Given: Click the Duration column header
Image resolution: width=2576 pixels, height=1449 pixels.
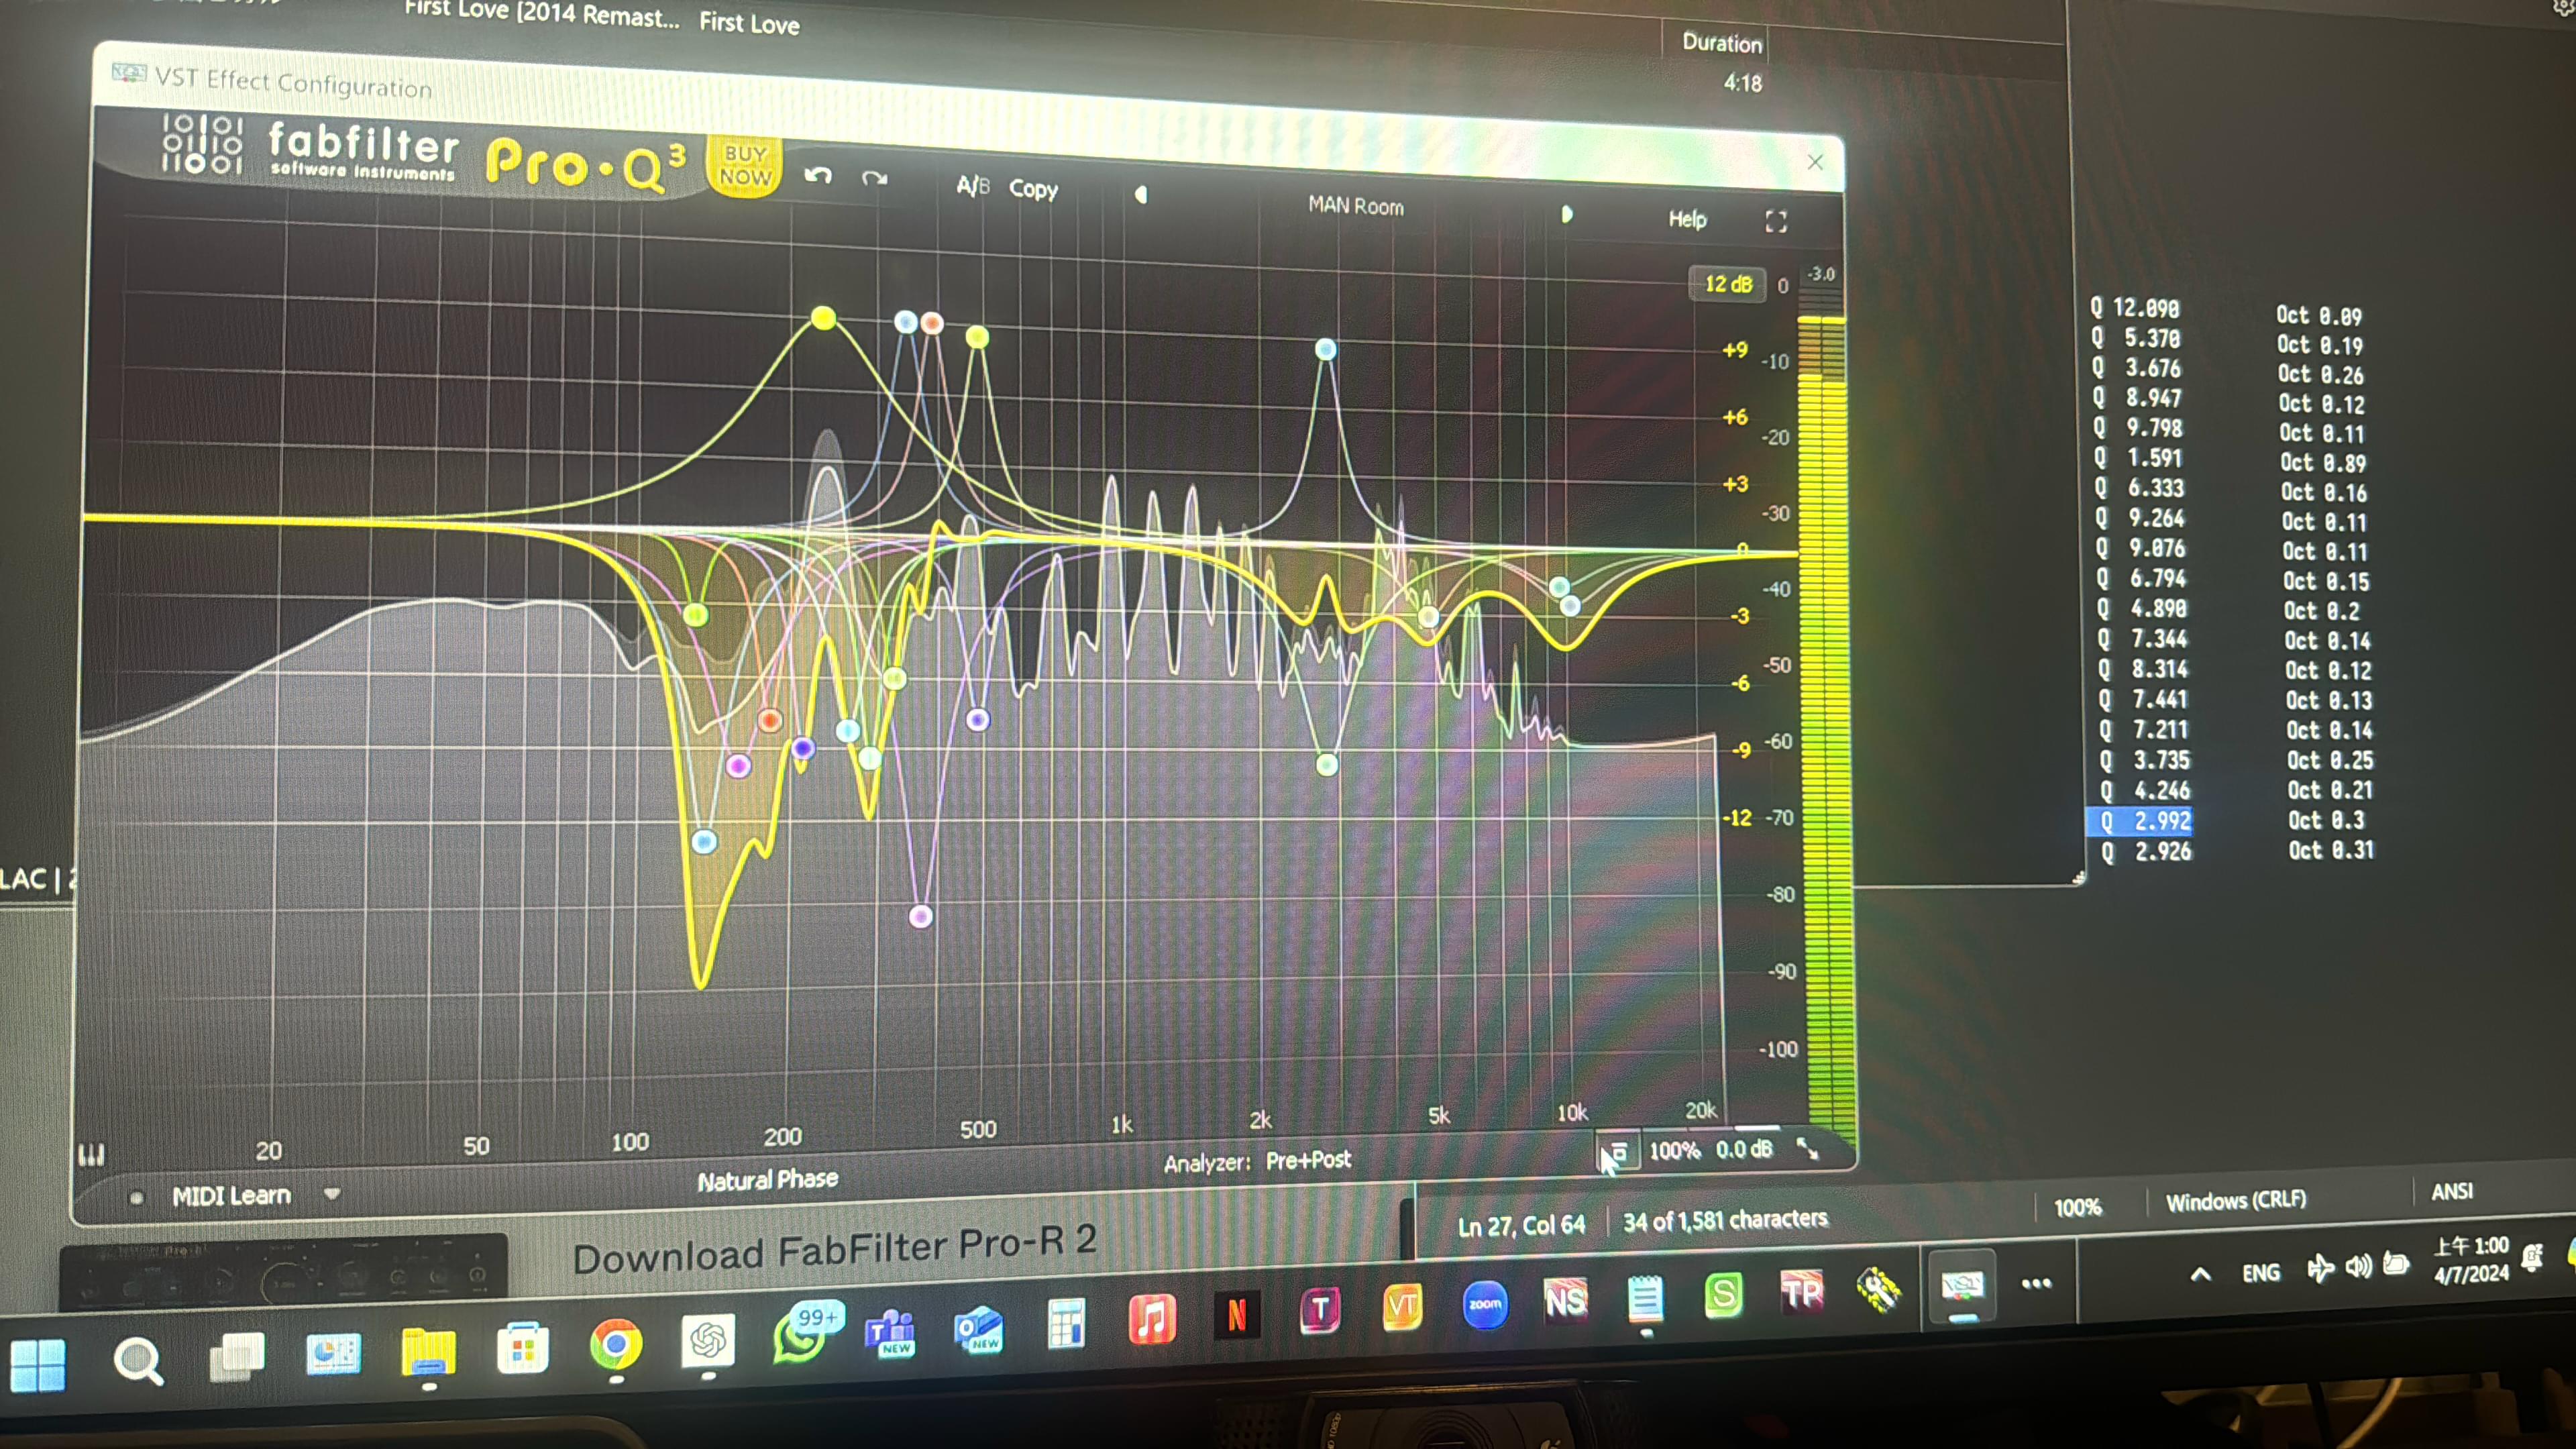Looking at the screenshot, I should (1722, 43).
